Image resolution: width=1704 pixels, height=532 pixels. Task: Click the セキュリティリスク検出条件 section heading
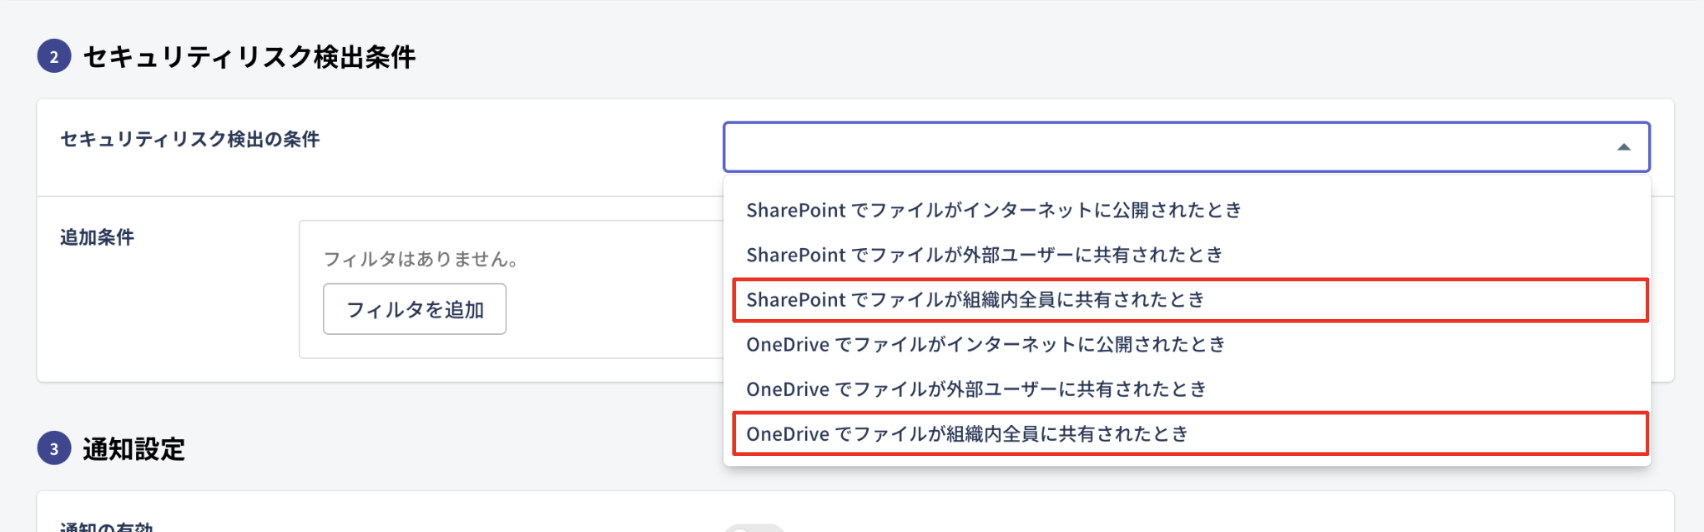[249, 57]
